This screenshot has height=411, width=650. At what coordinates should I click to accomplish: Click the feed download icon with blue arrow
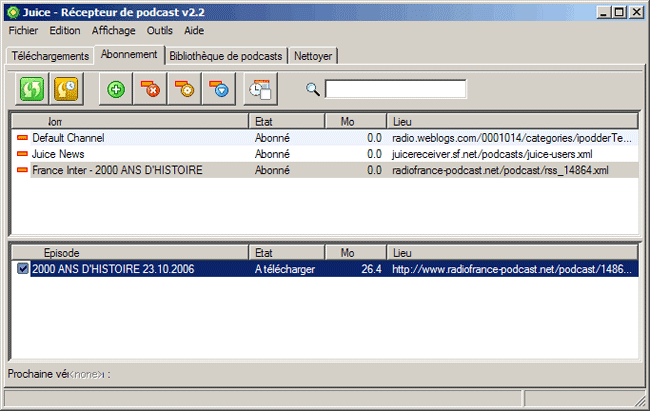click(x=219, y=88)
